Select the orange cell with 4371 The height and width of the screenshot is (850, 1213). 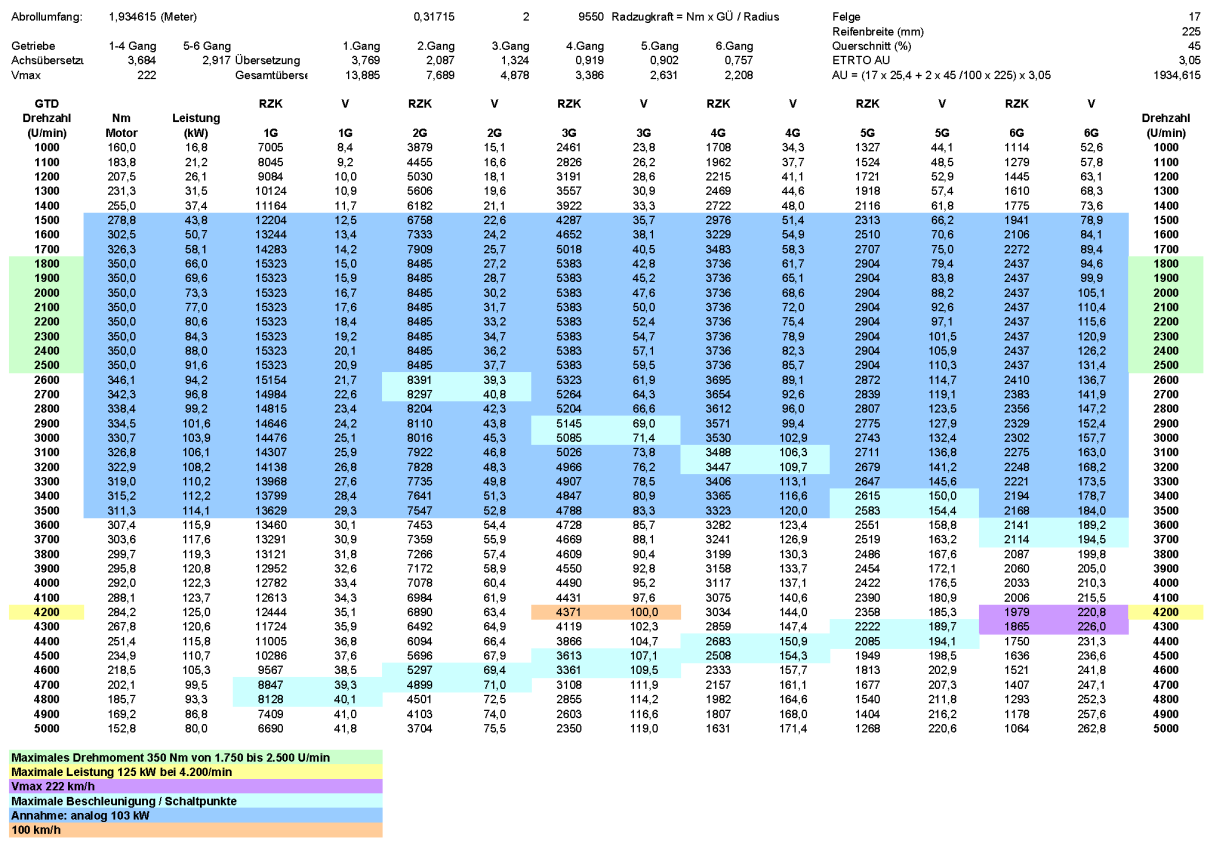(x=568, y=611)
